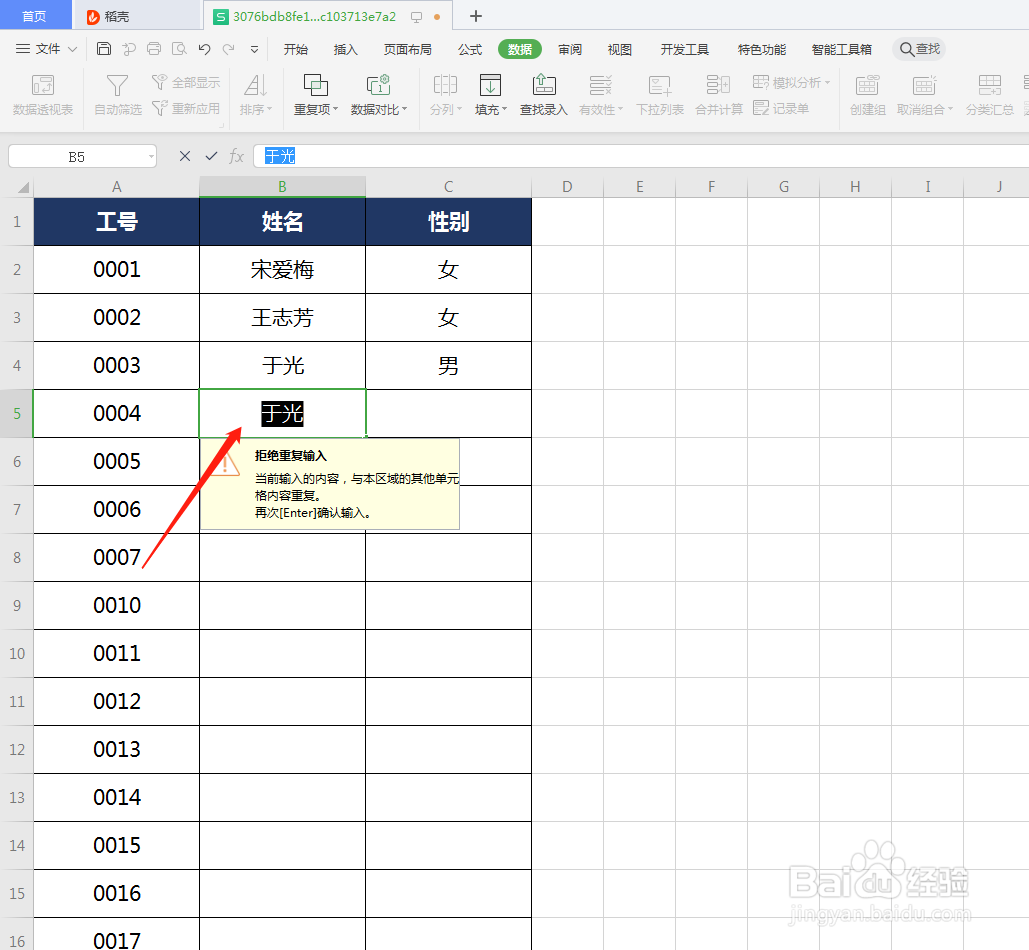Open the 审阅 review tab
1029x950 pixels.
pos(570,49)
